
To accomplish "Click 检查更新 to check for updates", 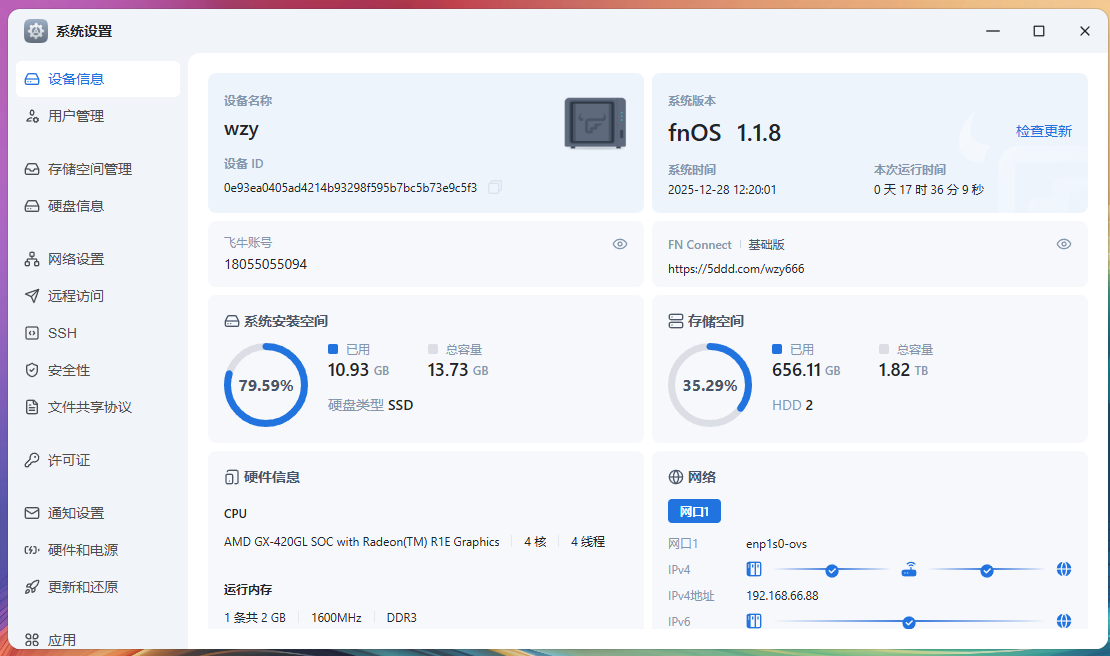I will pos(1043,131).
